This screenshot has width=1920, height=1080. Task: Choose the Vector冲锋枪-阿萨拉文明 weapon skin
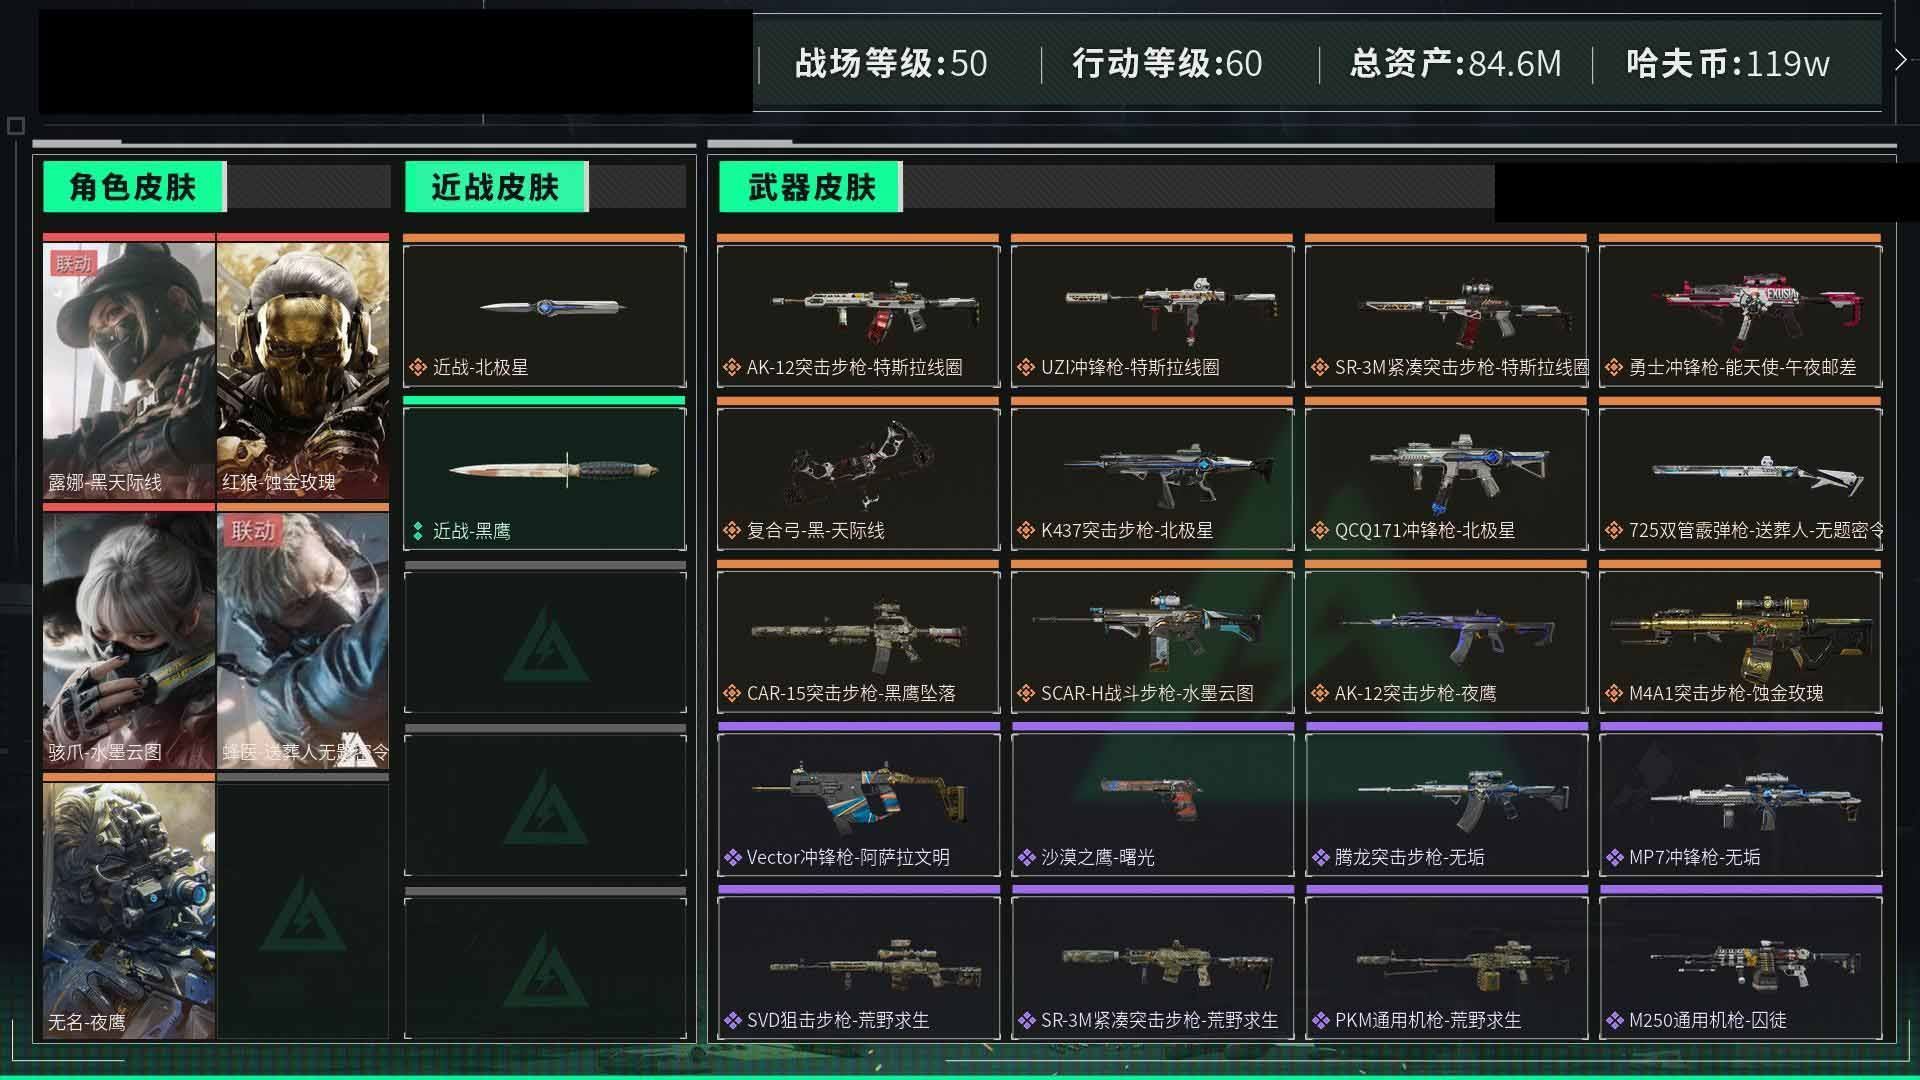[x=858, y=804]
